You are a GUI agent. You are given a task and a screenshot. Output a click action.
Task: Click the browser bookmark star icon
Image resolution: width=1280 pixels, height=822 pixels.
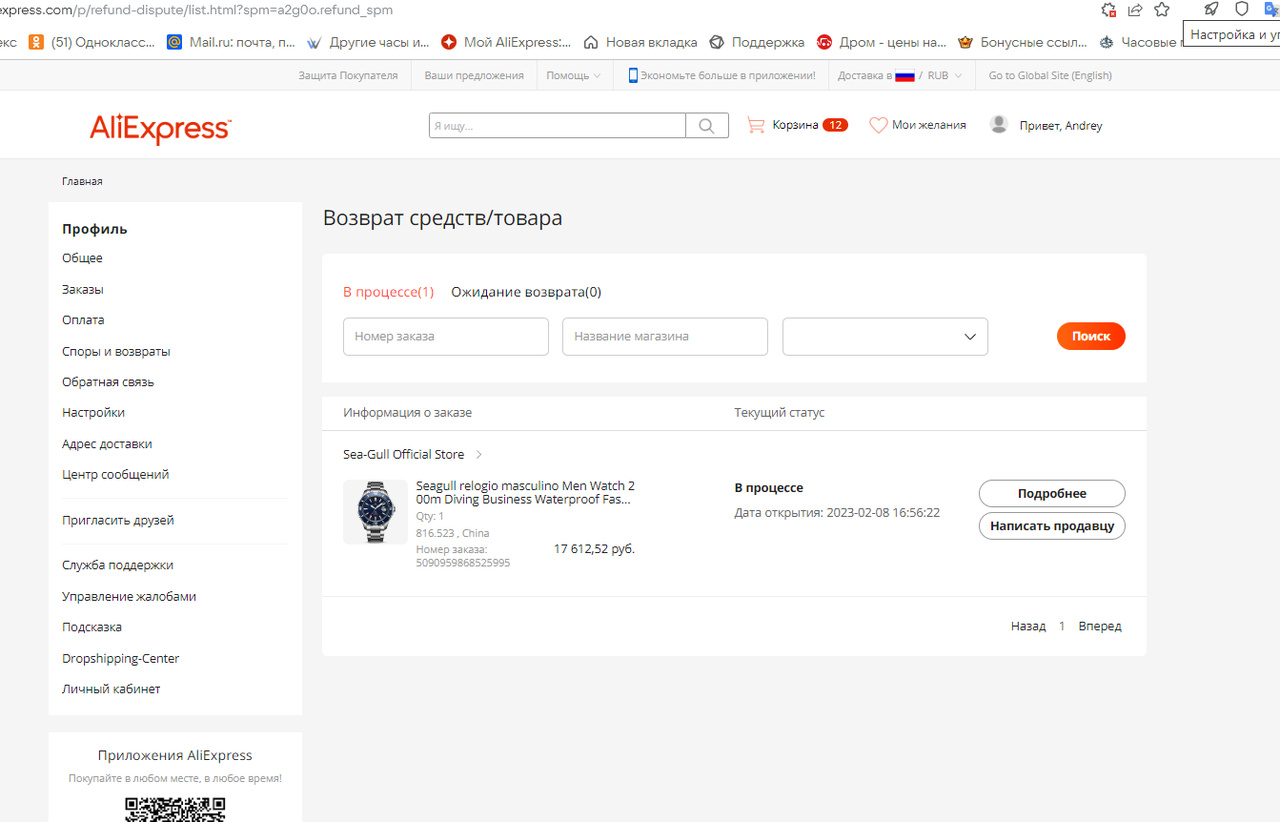(x=1161, y=10)
